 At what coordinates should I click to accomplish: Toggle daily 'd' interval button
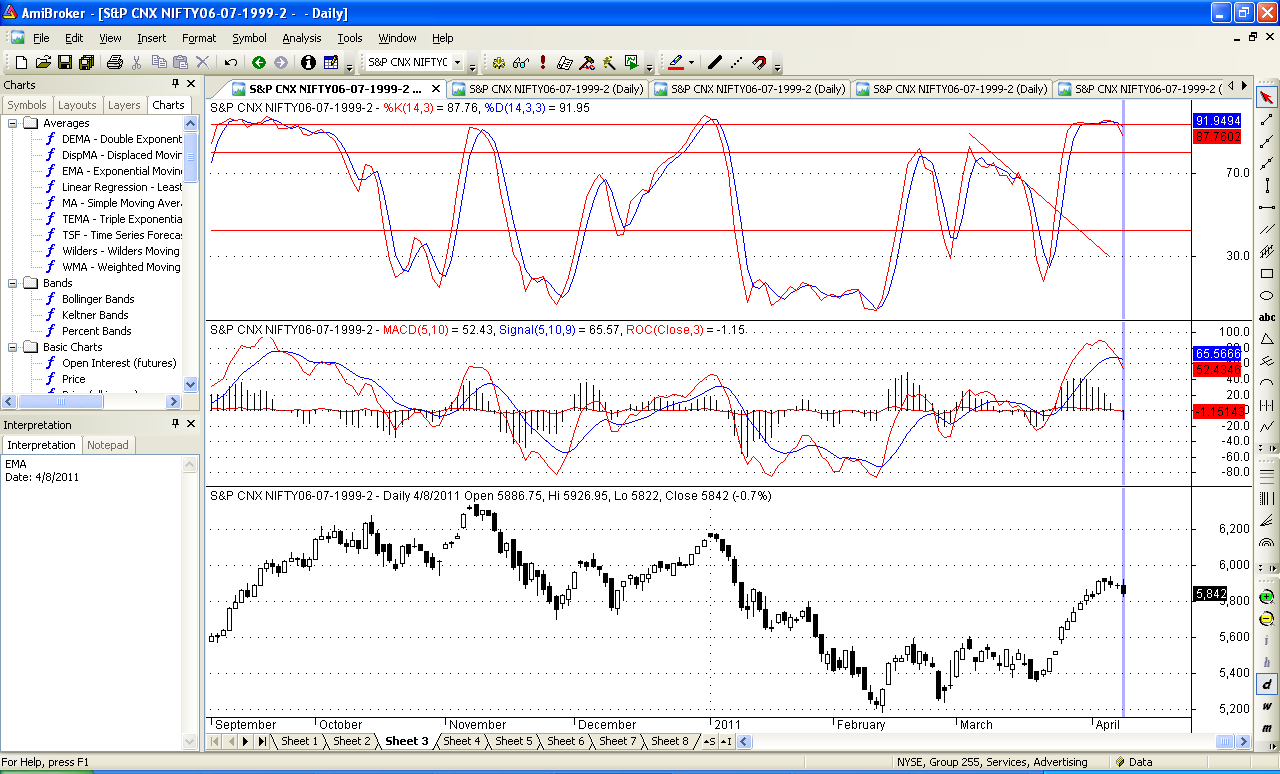click(1267, 685)
